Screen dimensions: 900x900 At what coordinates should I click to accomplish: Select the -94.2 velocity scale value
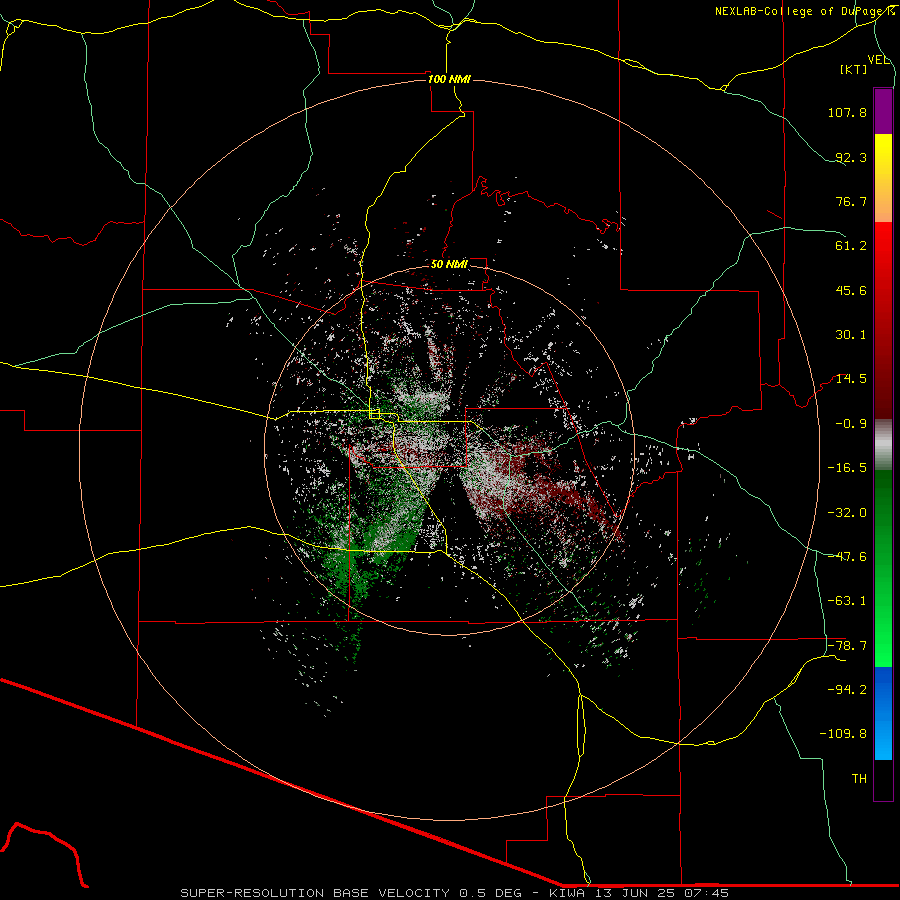[847, 690]
